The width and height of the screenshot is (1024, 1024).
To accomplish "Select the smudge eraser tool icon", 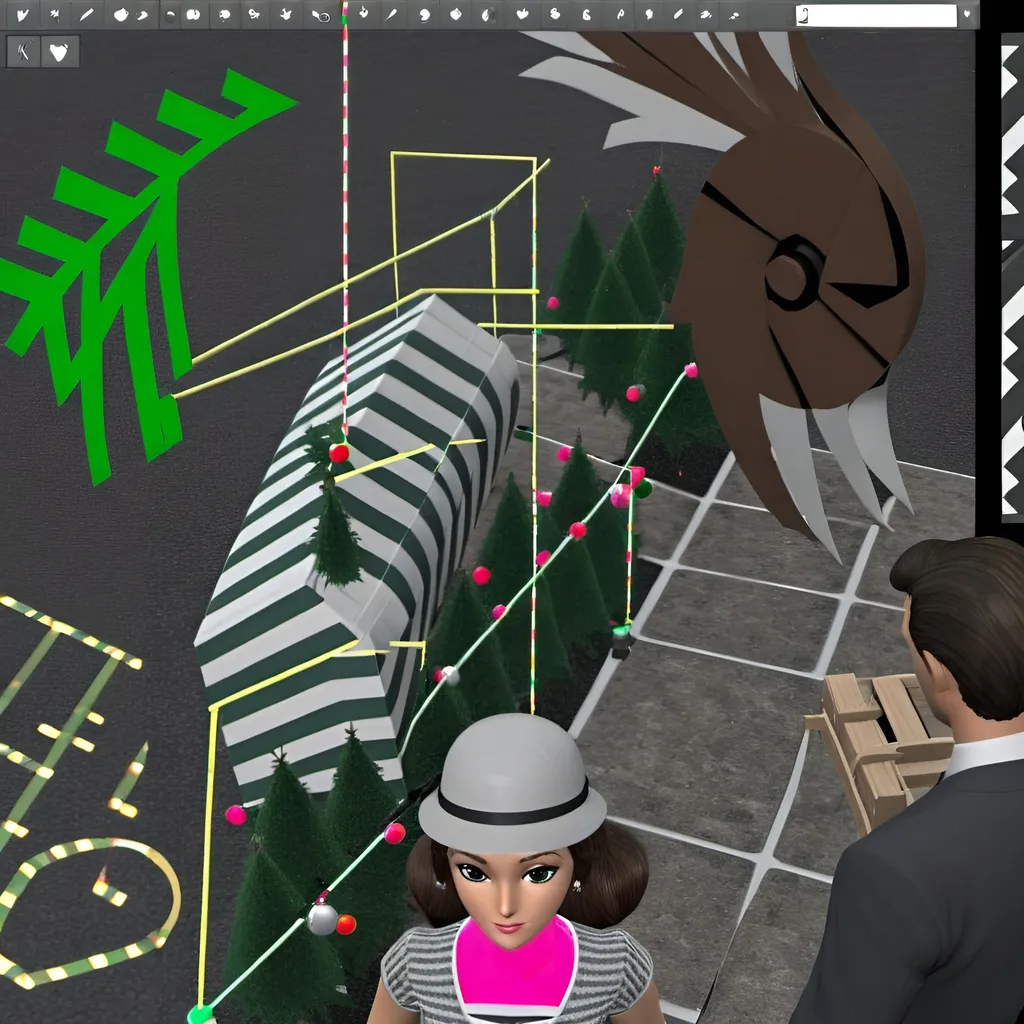I will pos(705,14).
